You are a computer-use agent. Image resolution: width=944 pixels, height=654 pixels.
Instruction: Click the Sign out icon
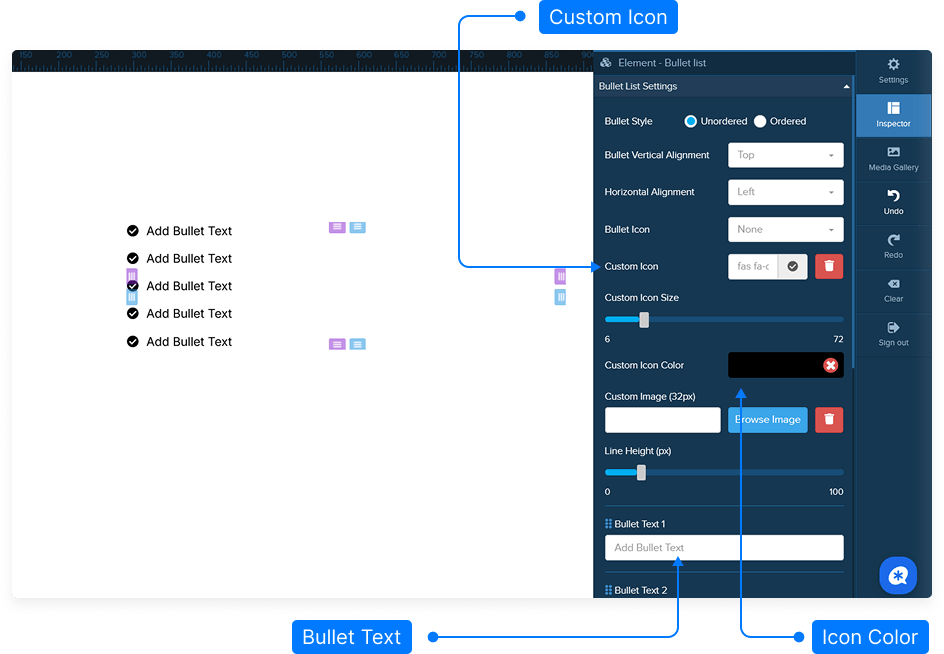(x=893, y=328)
